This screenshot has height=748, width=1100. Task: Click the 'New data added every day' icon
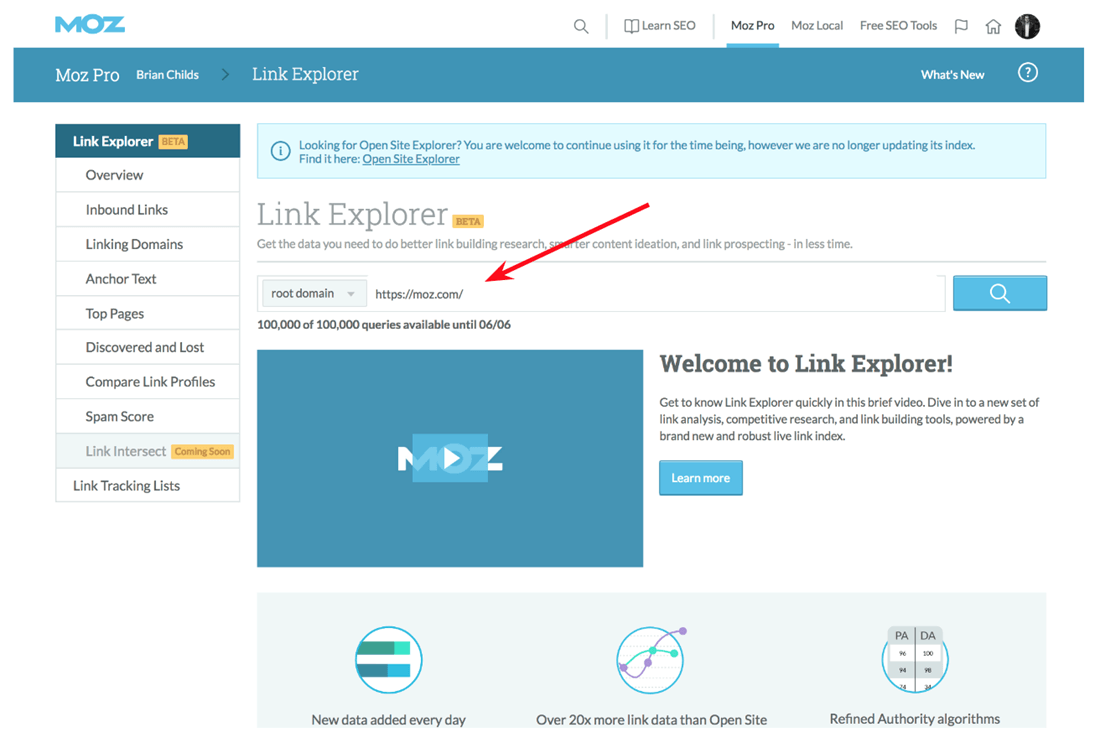[389, 660]
